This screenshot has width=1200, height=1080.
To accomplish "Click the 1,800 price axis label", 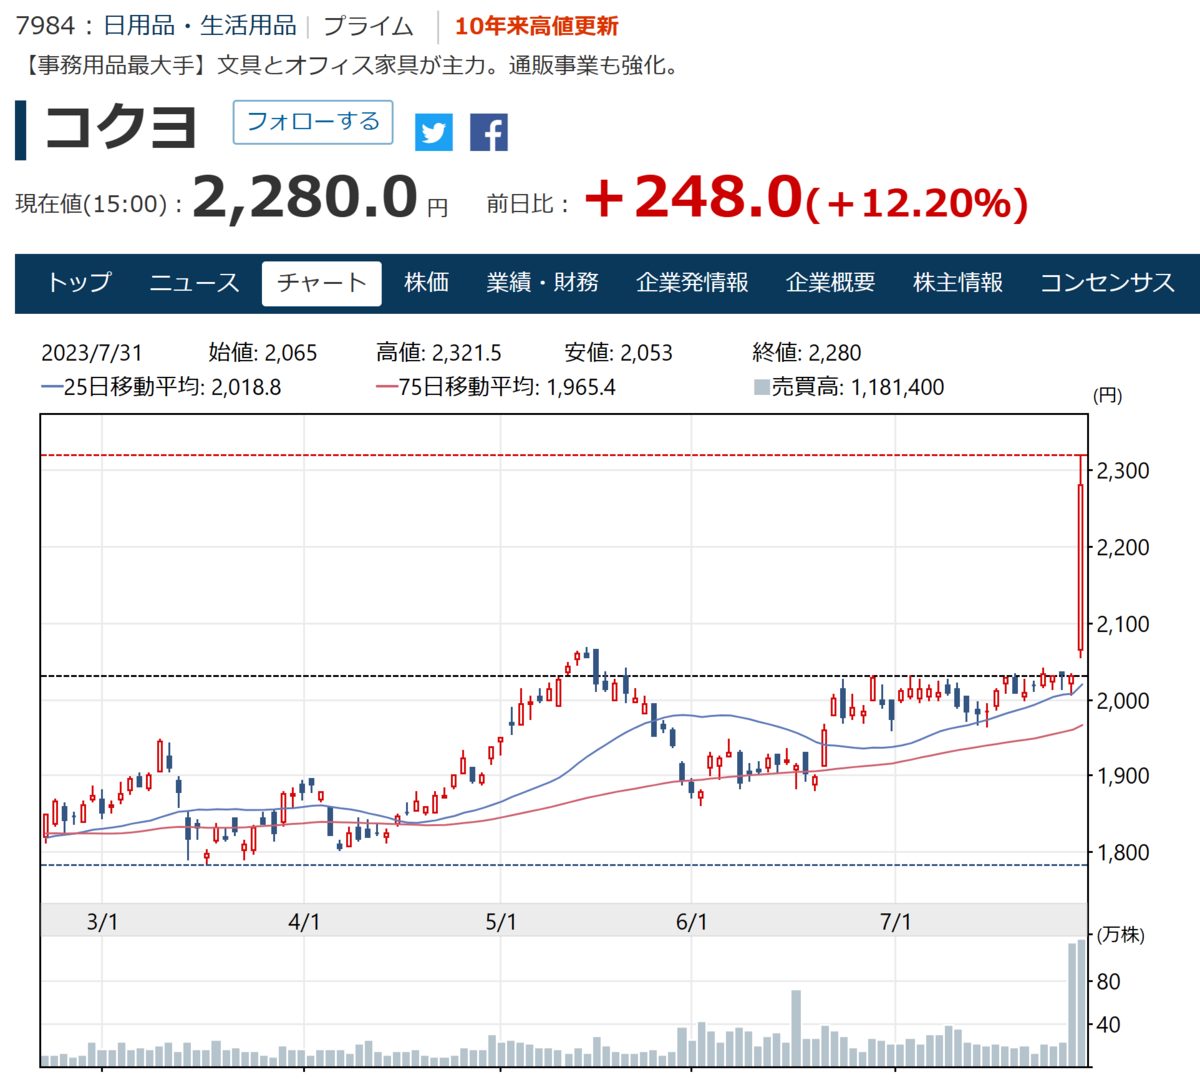I will [1123, 853].
